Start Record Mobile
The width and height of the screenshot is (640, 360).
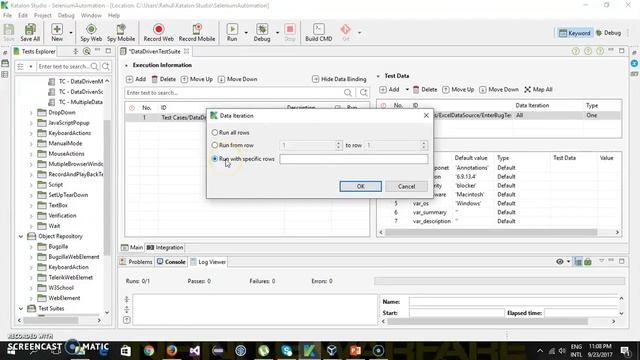click(x=197, y=32)
